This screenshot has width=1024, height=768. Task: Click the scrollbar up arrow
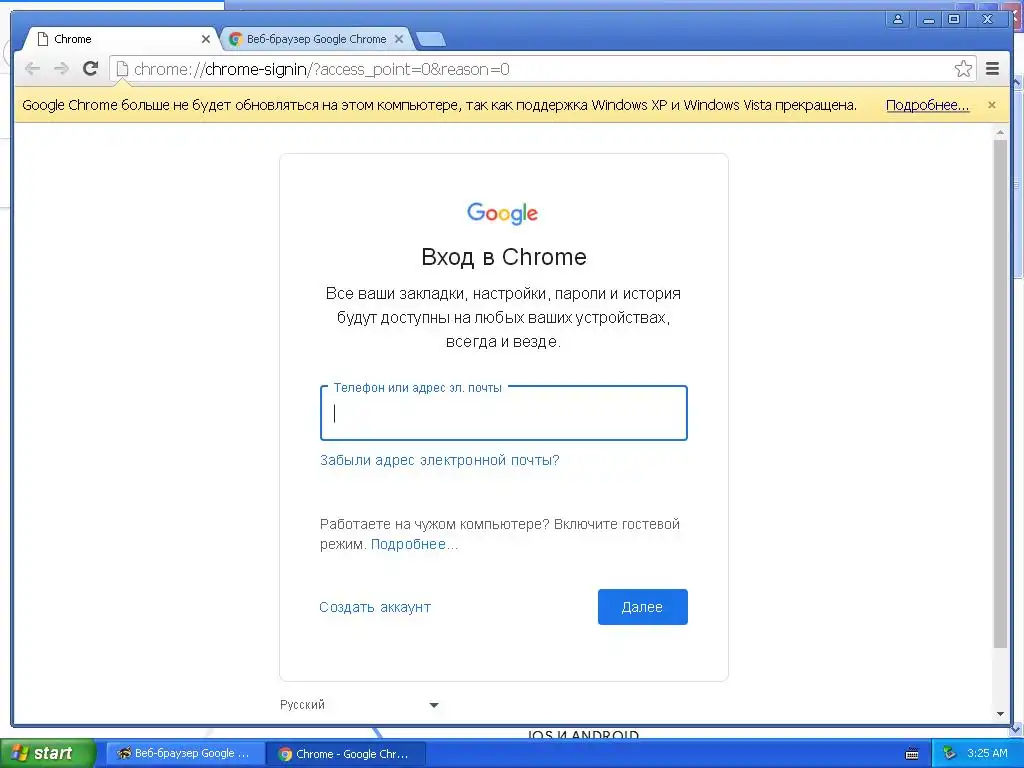pos(1000,133)
